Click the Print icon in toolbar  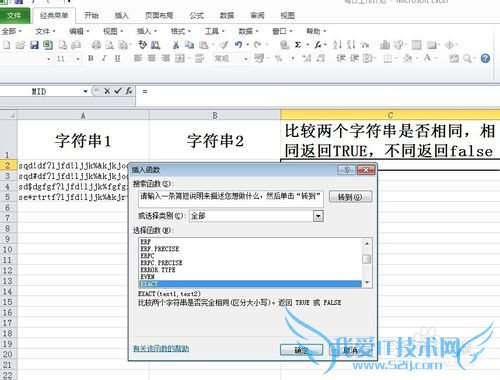[x=96, y=45]
